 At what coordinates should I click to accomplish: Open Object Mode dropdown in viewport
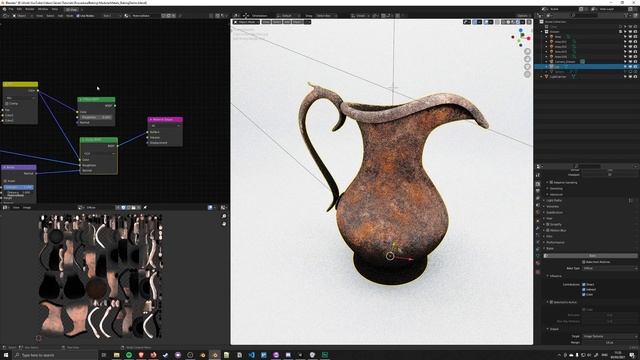[x=247, y=22]
